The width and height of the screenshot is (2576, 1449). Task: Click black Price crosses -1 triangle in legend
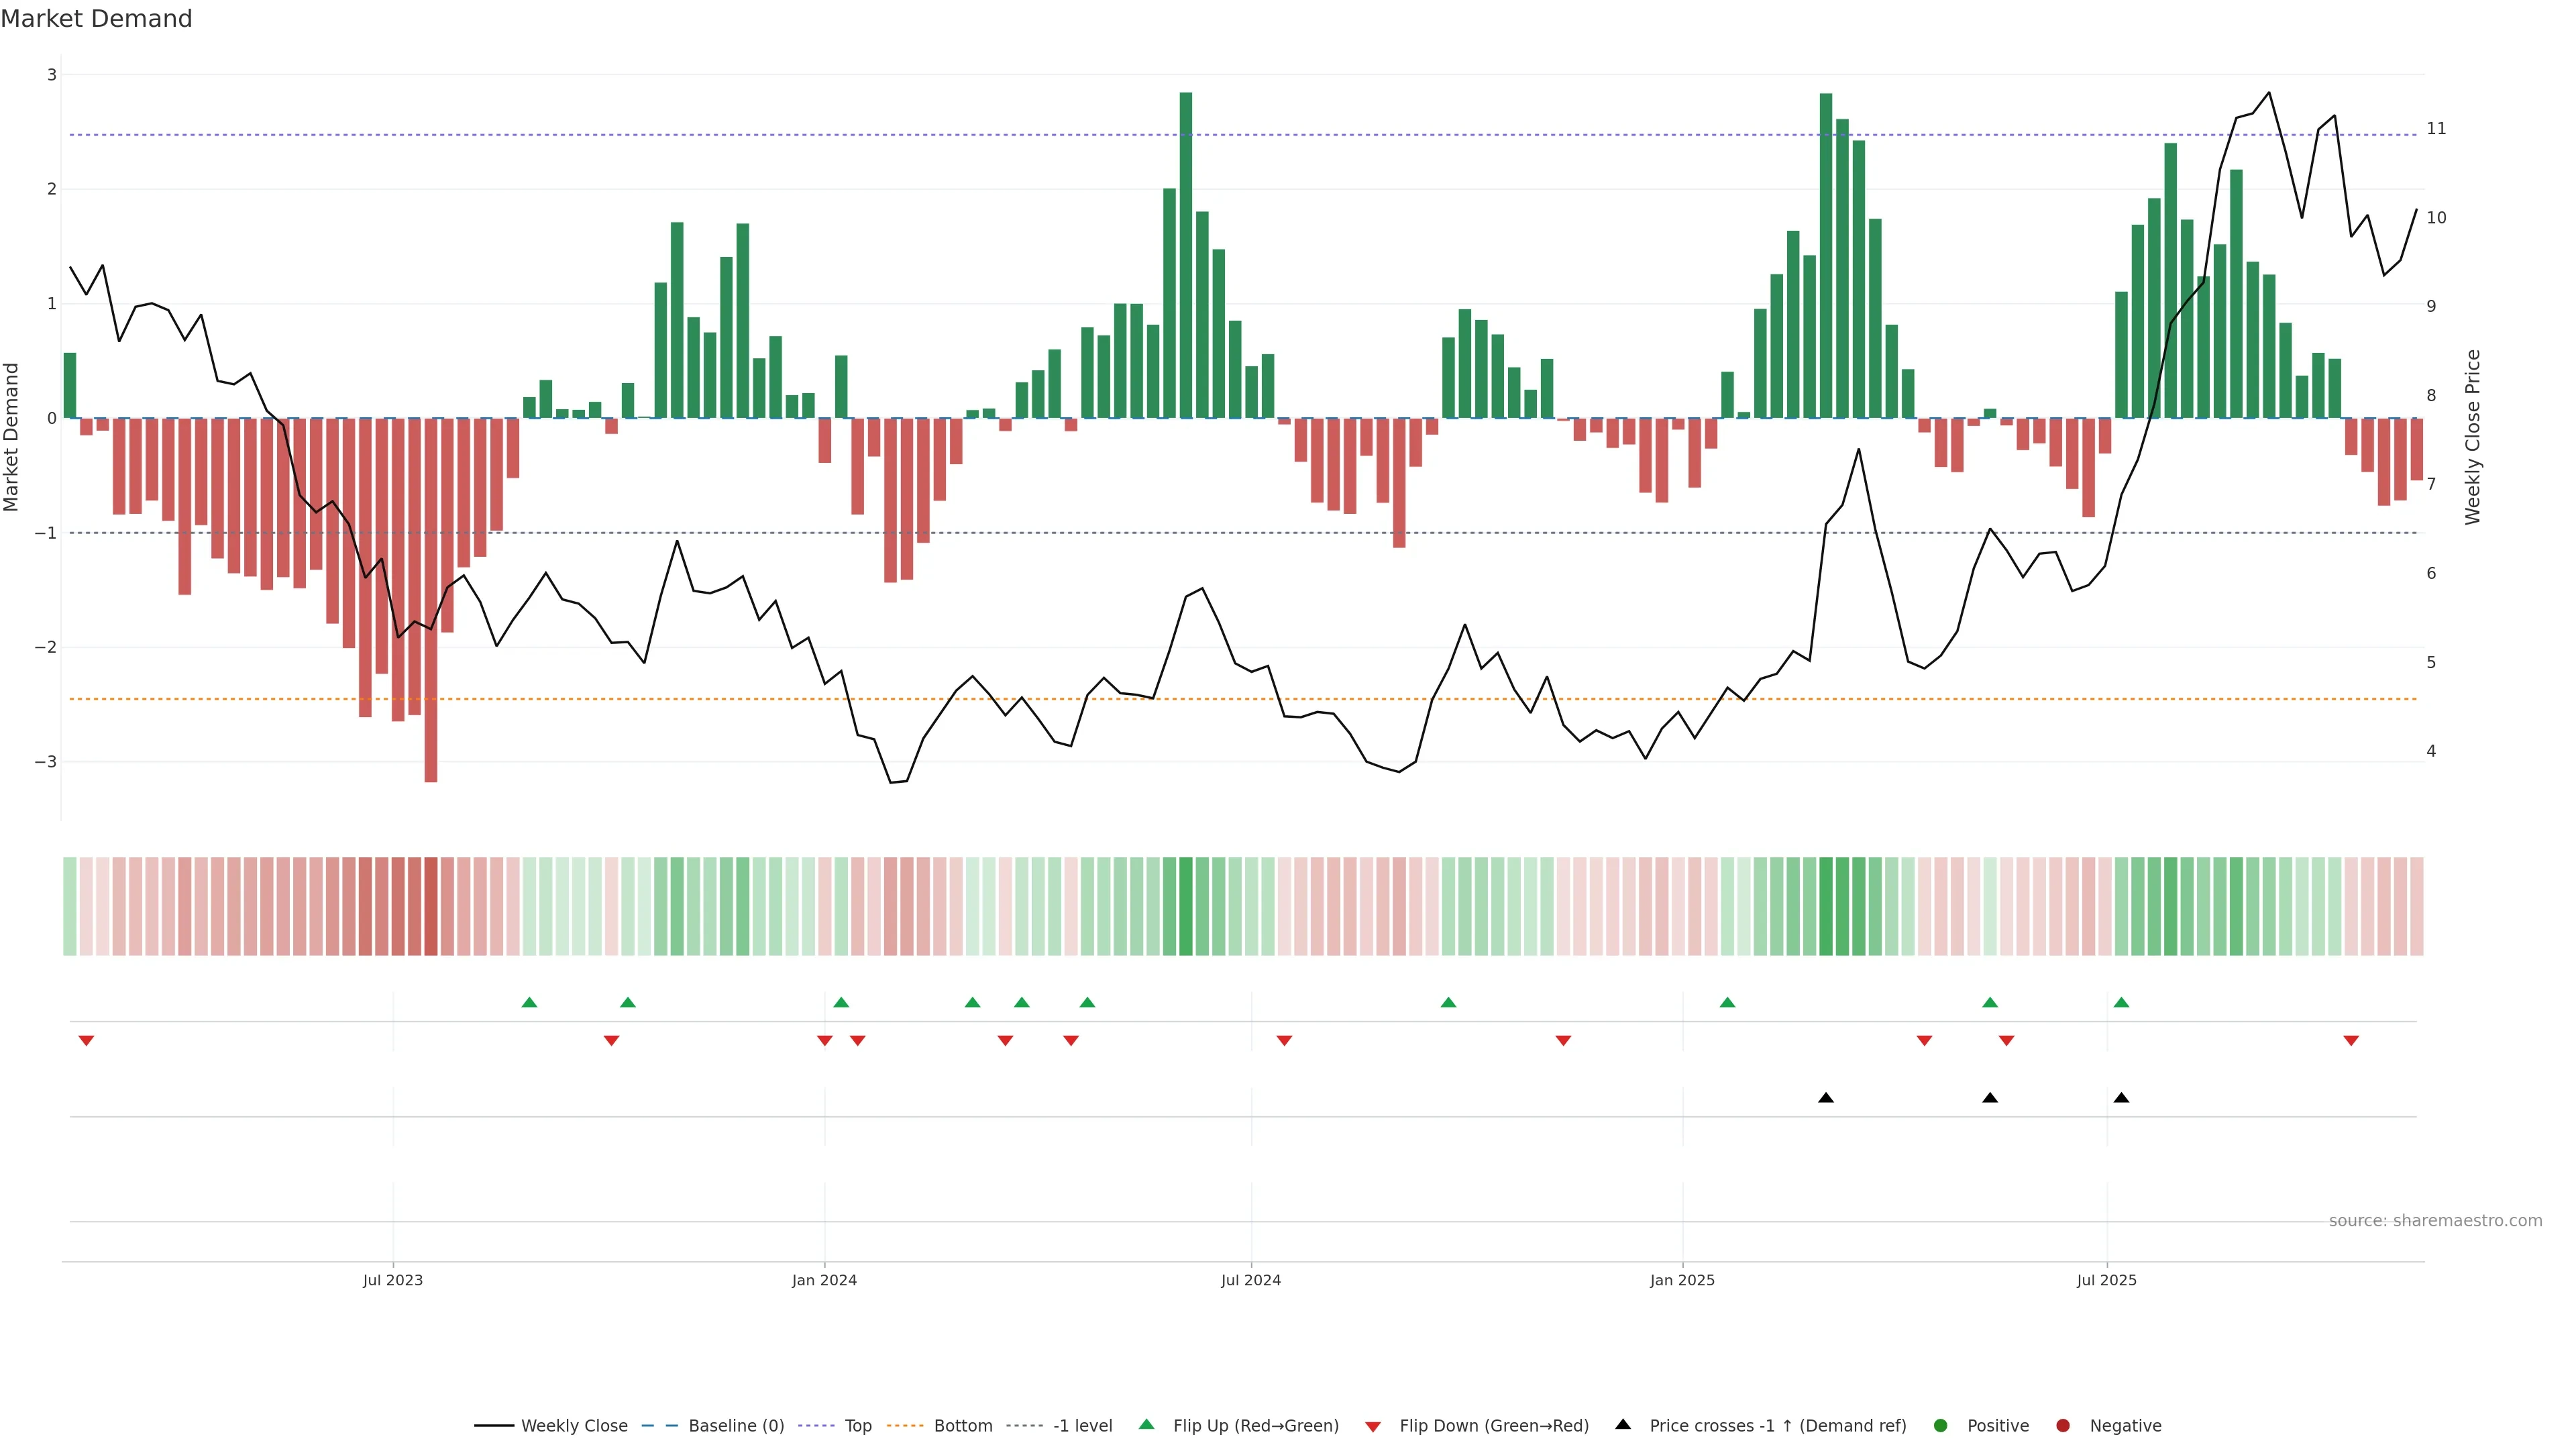click(x=1623, y=1424)
